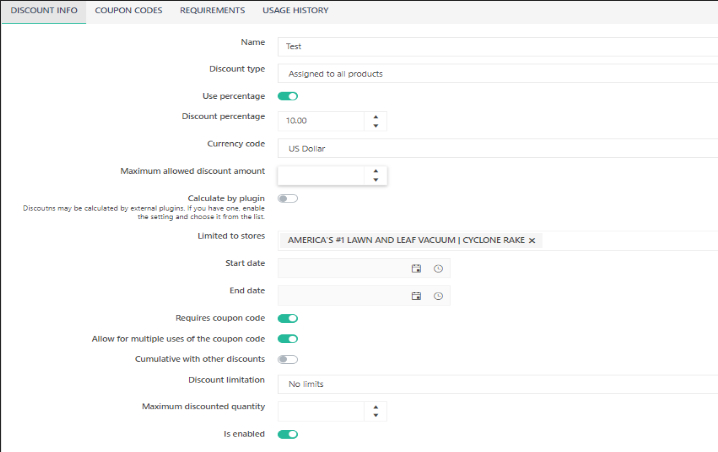Switch to the Coupon Codes tab
The width and height of the screenshot is (718, 452).
point(128,11)
